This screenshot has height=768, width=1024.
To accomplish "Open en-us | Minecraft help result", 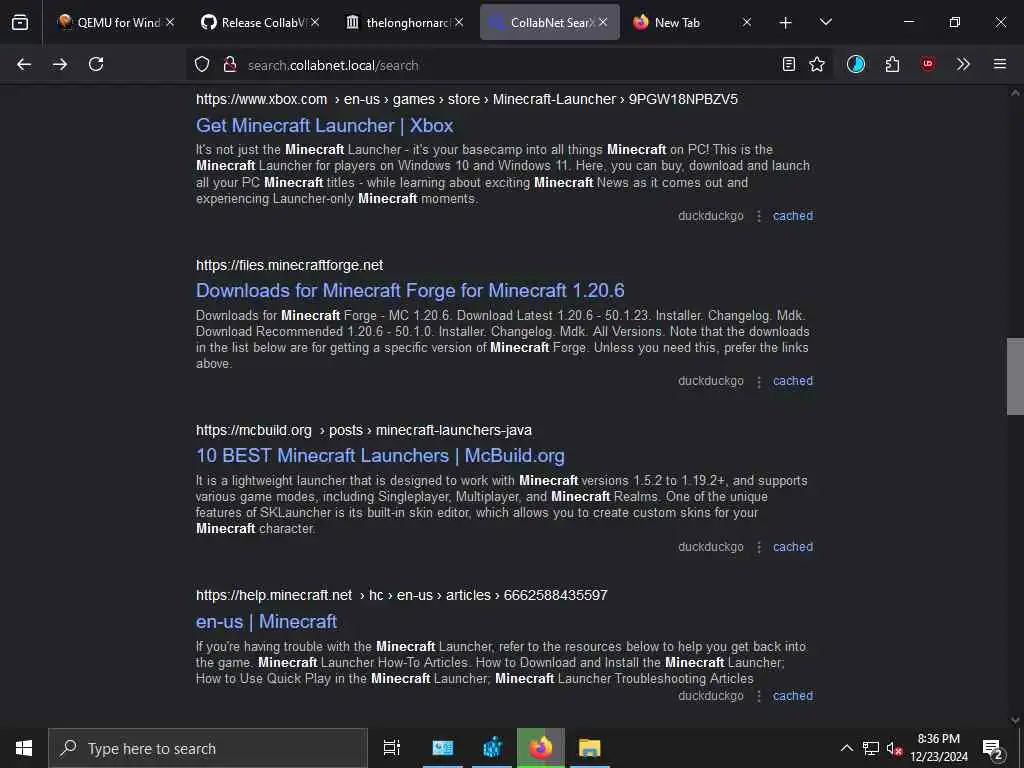I will click(266, 621).
